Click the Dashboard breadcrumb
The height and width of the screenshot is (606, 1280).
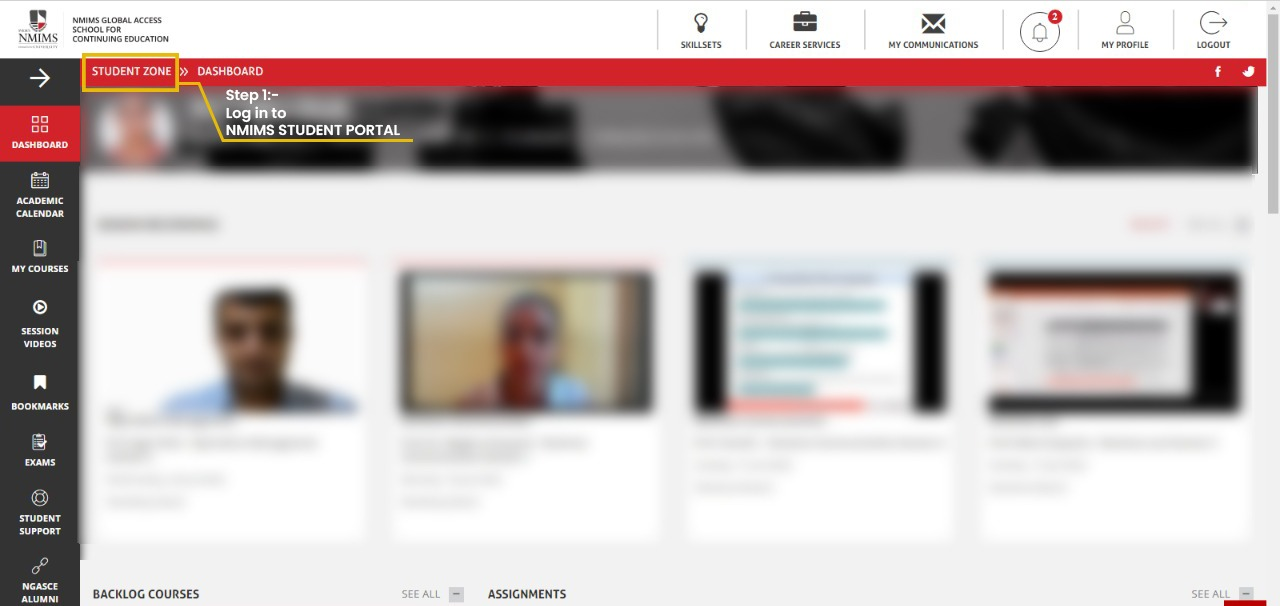[230, 71]
